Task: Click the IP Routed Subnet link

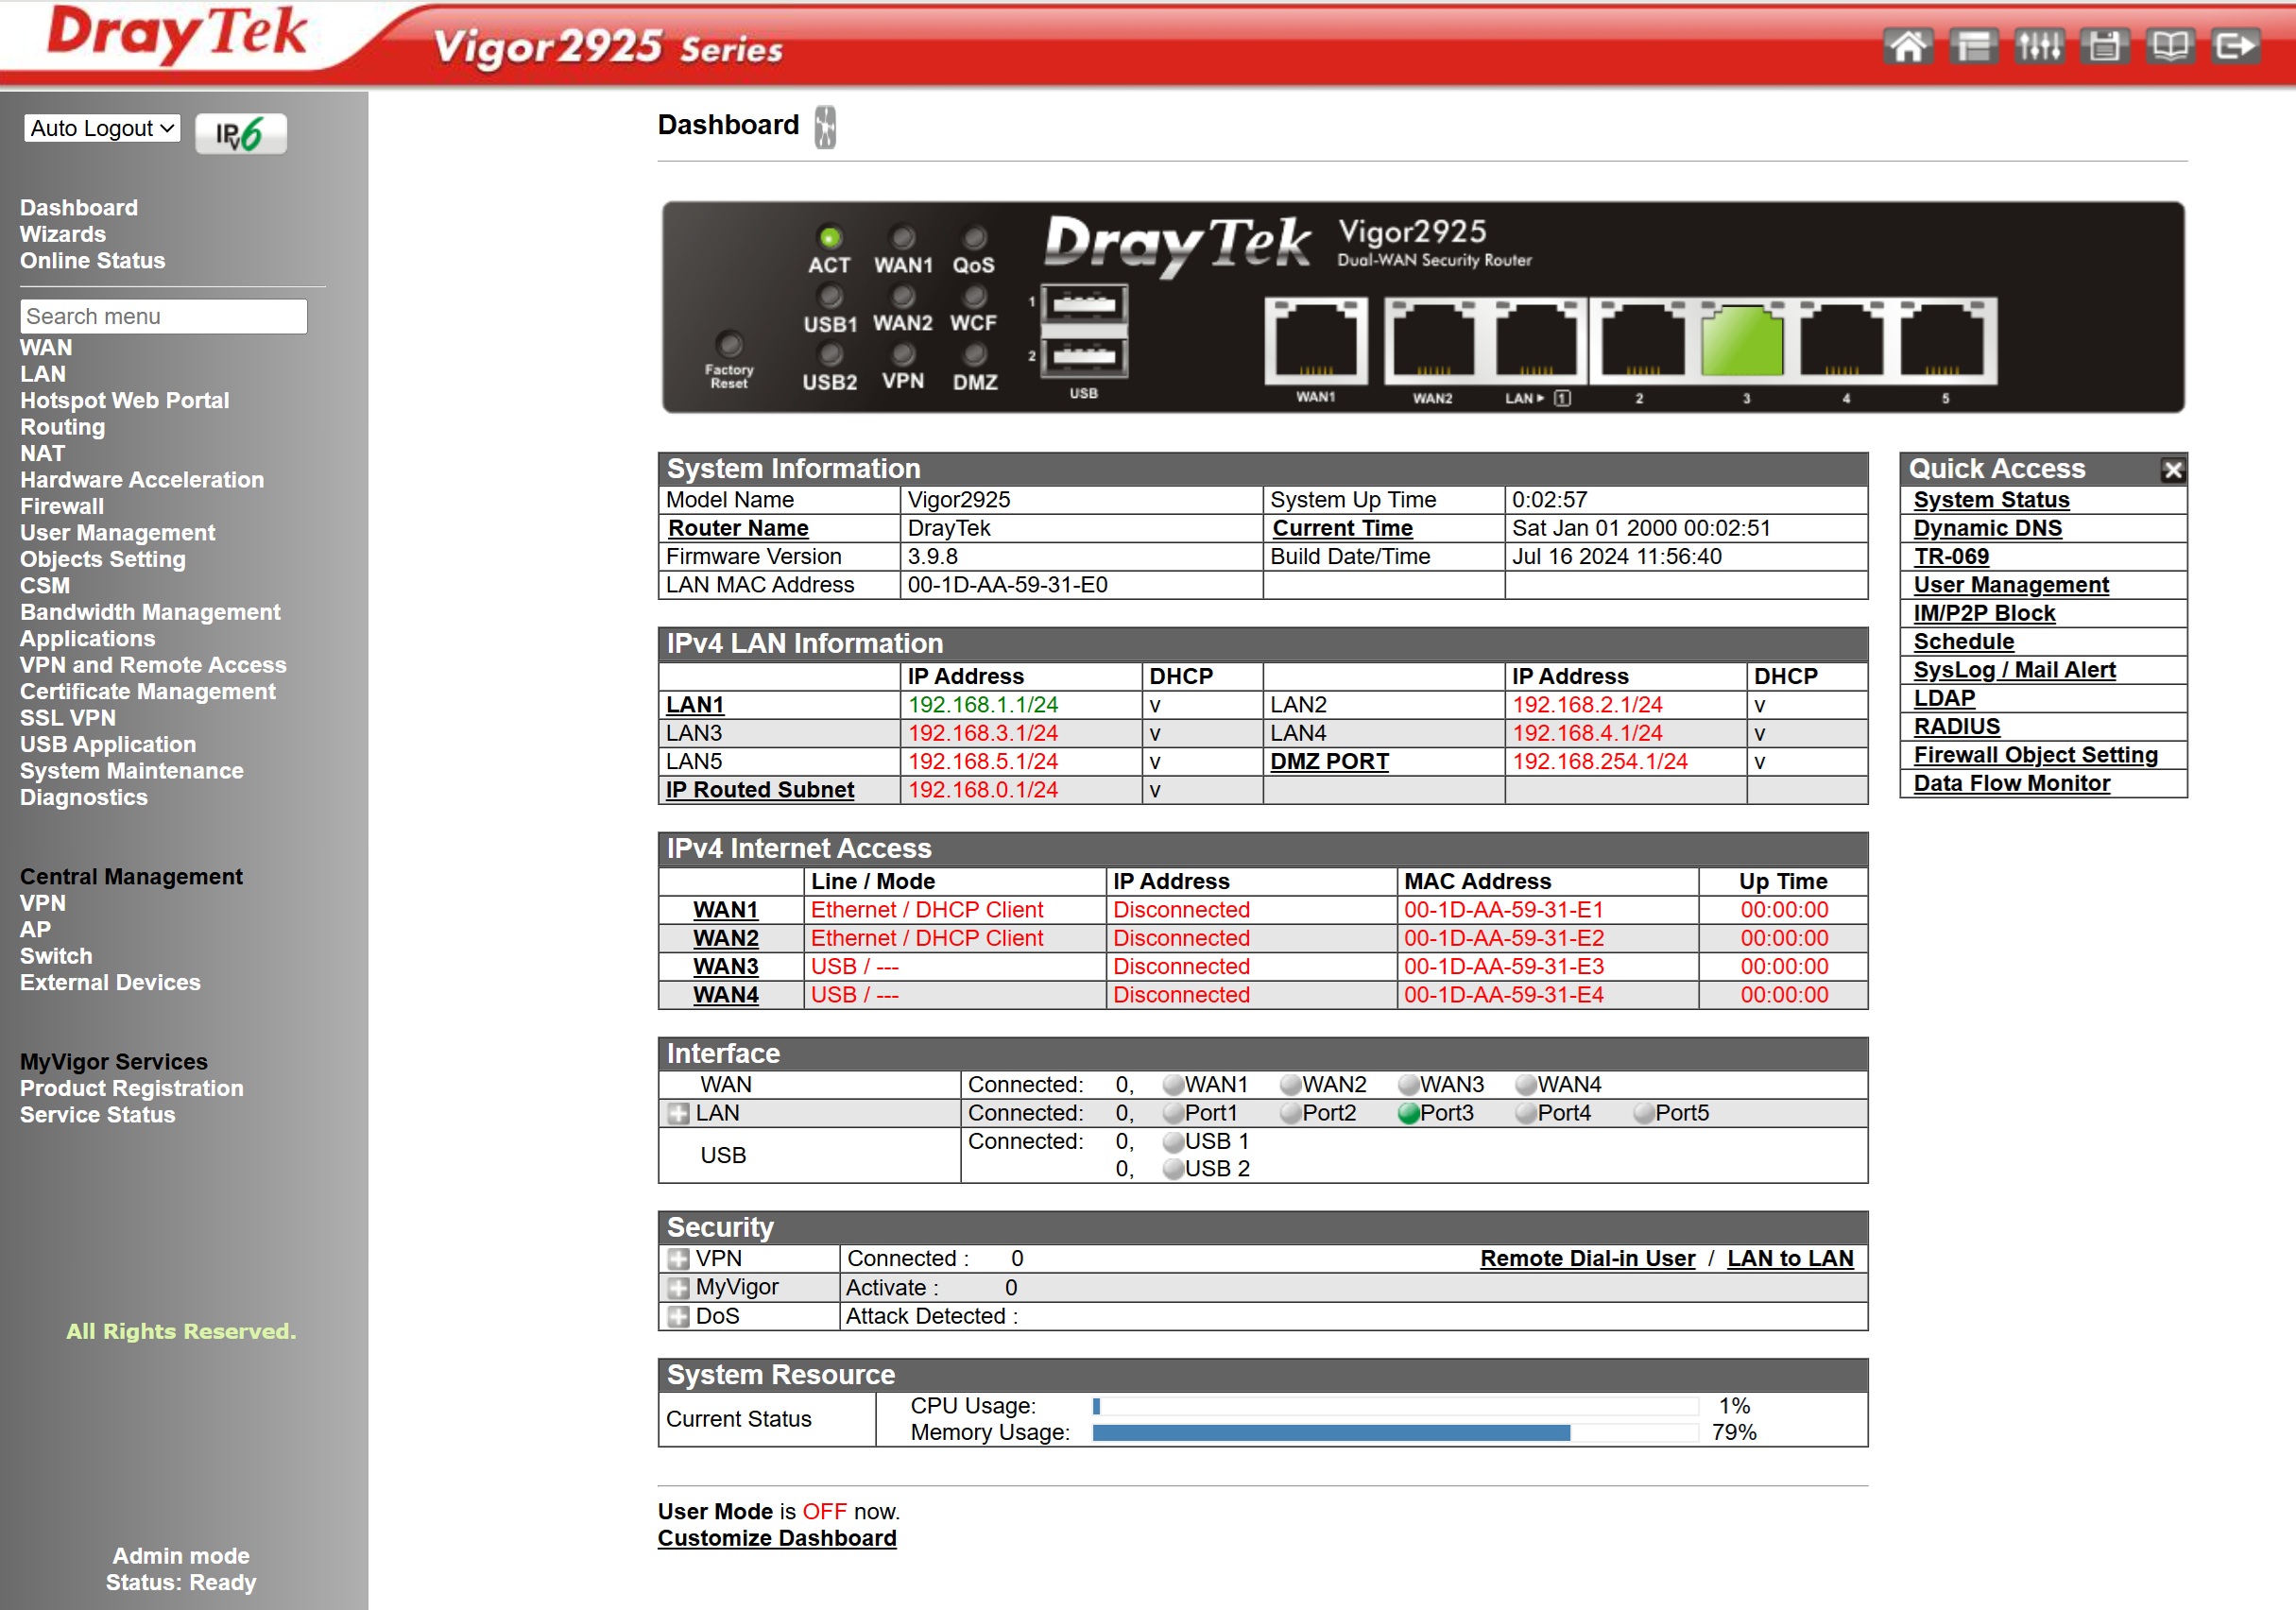Action: (x=760, y=790)
